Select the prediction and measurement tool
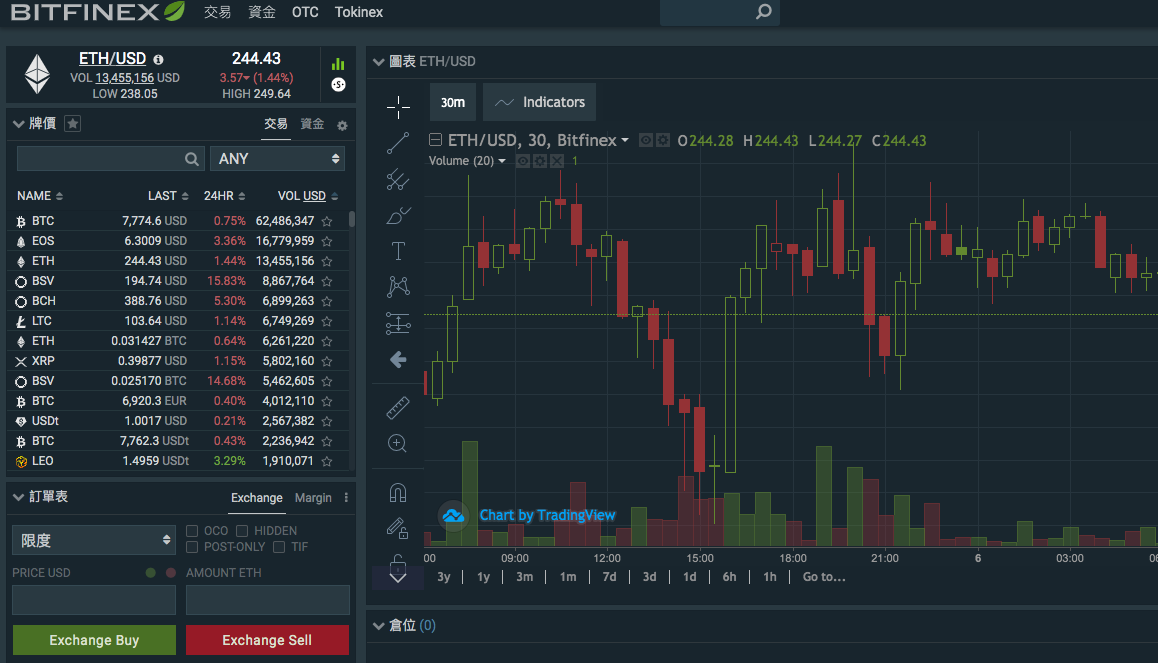The image size is (1158, 663). 398,323
